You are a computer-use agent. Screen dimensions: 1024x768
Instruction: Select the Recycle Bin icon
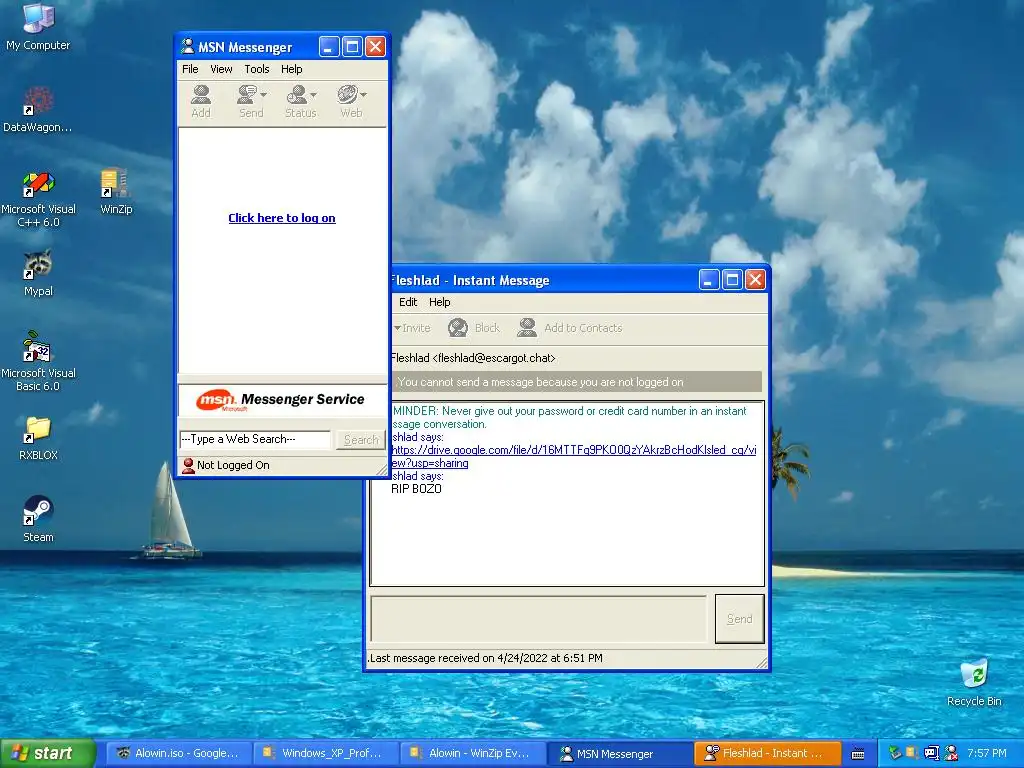click(974, 682)
